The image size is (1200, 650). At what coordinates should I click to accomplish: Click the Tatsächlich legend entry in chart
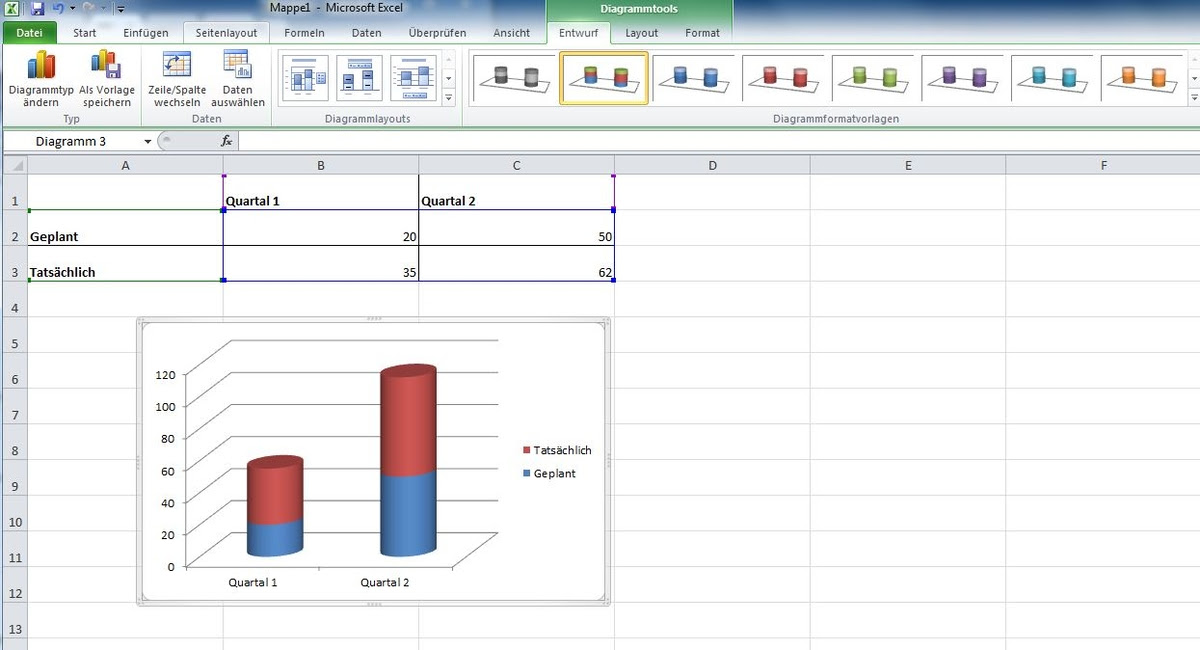(x=556, y=450)
